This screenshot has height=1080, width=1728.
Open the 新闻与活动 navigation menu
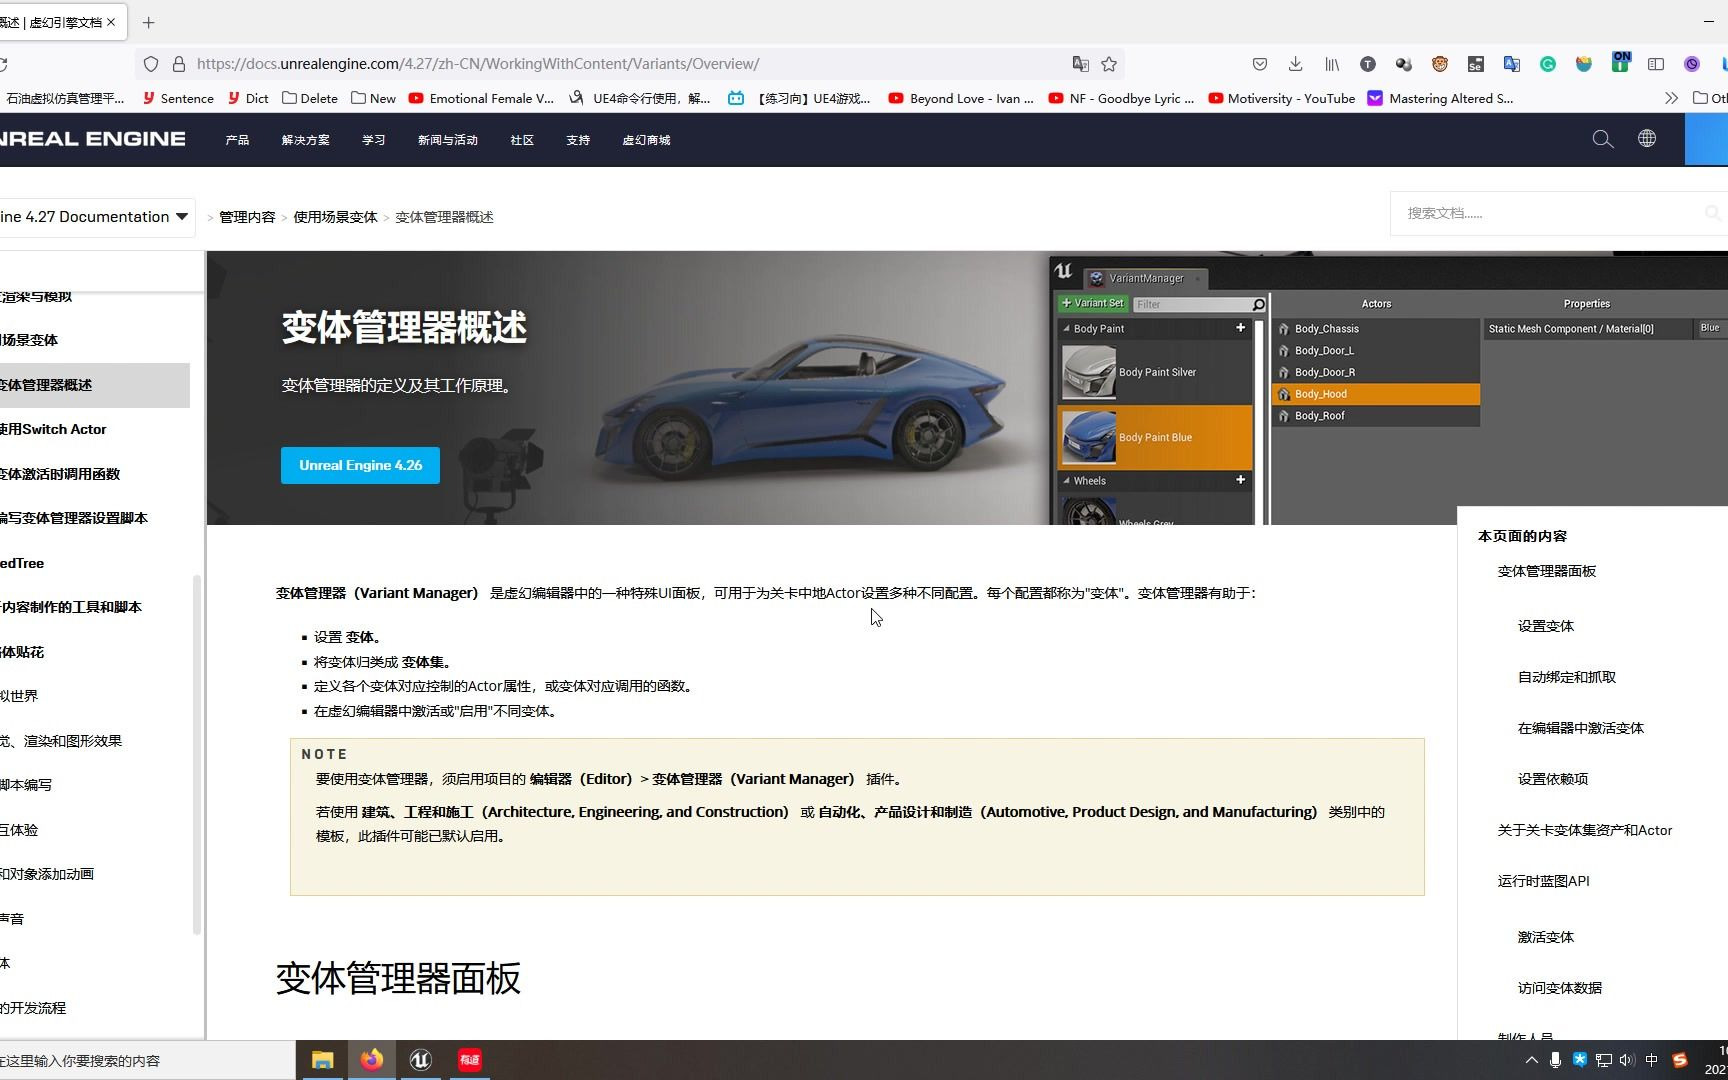pos(447,140)
